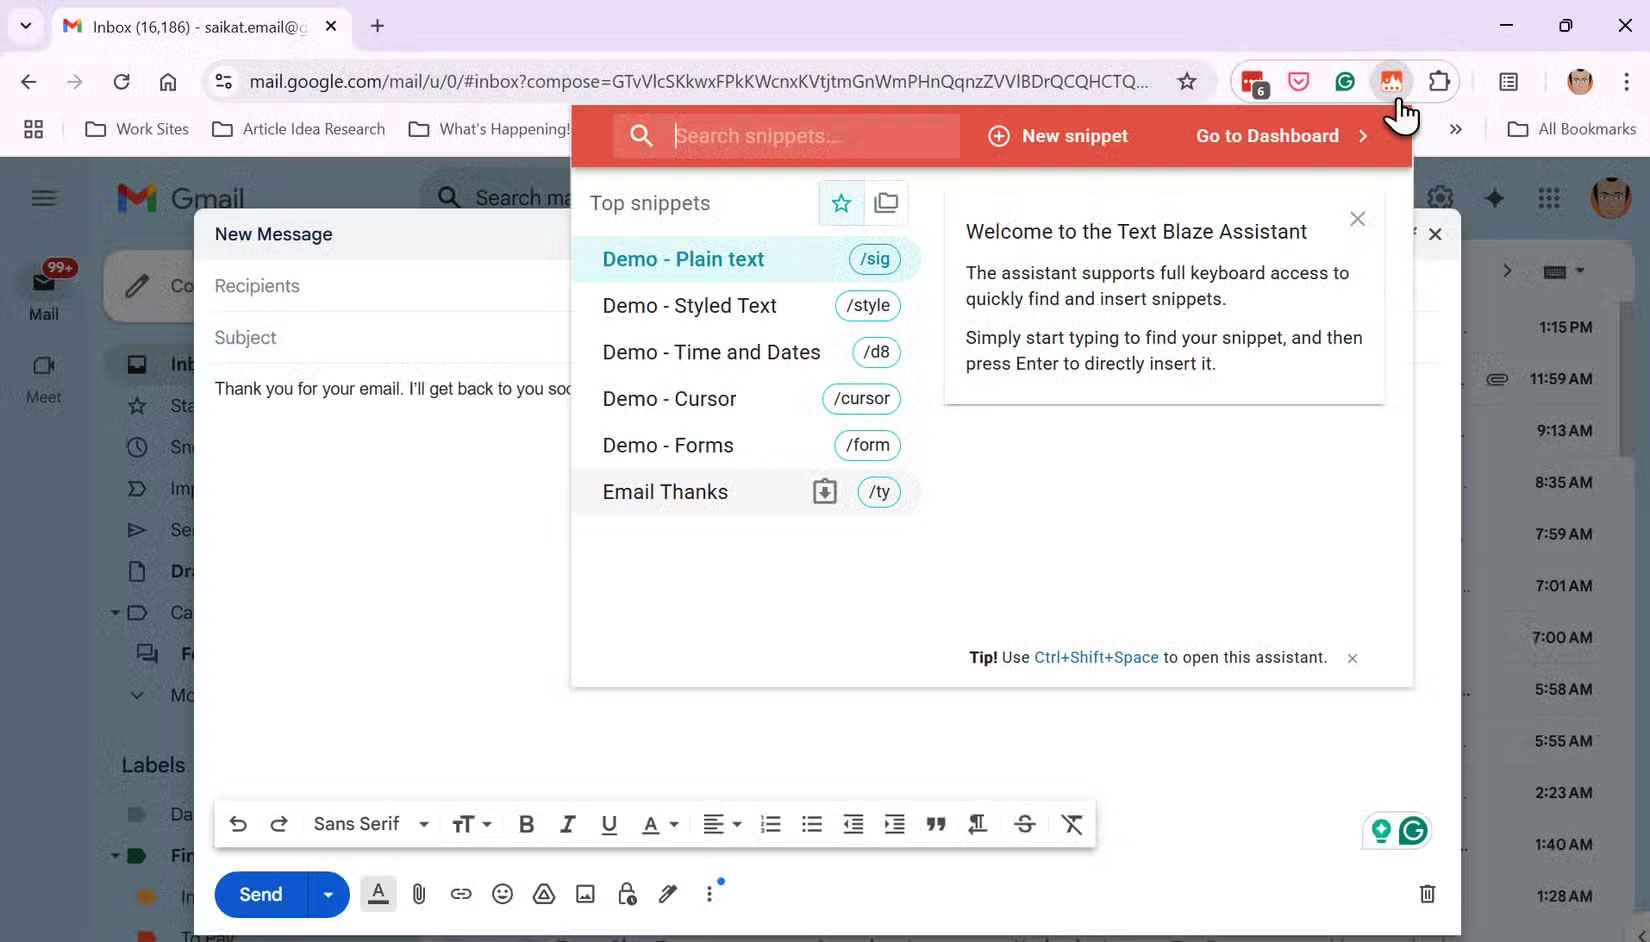The image size is (1650, 942).
Task: Click Go to Dashboard in Text Blaze
Action: pos(1266,136)
